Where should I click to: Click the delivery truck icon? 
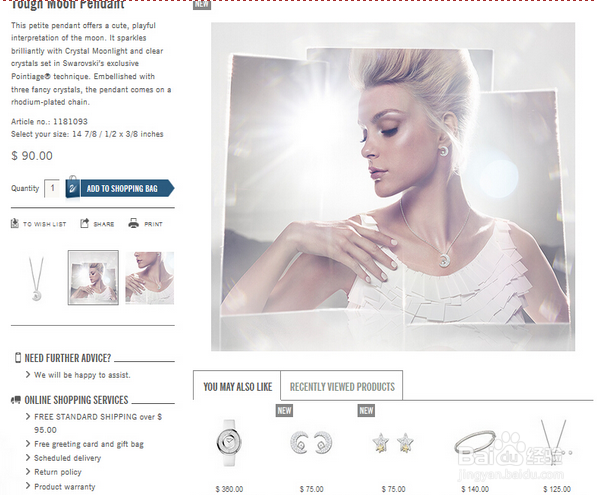click(16, 400)
